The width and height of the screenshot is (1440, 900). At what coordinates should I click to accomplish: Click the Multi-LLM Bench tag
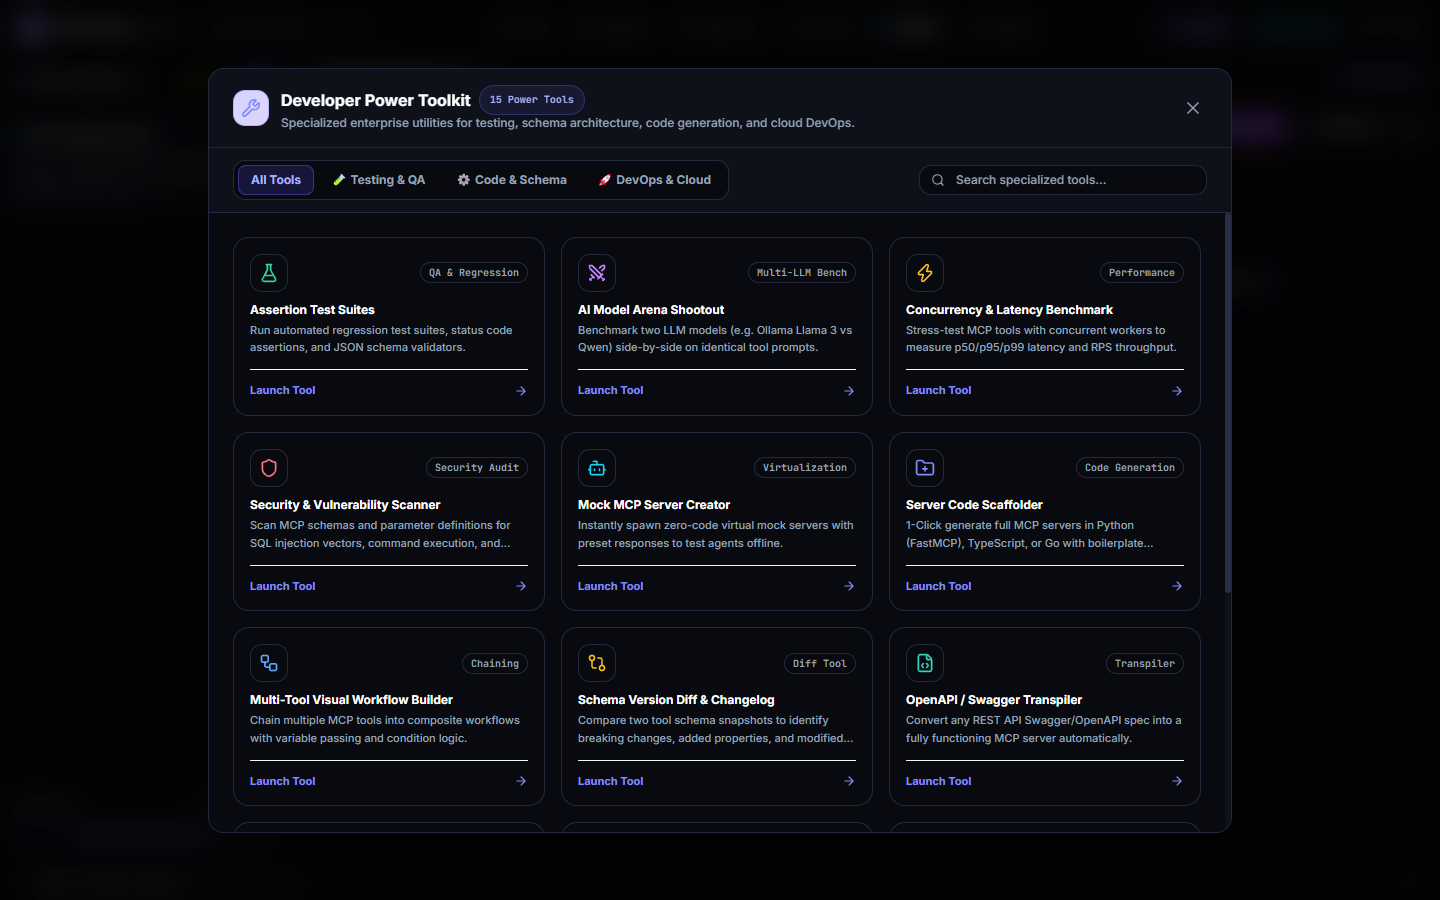click(x=802, y=273)
